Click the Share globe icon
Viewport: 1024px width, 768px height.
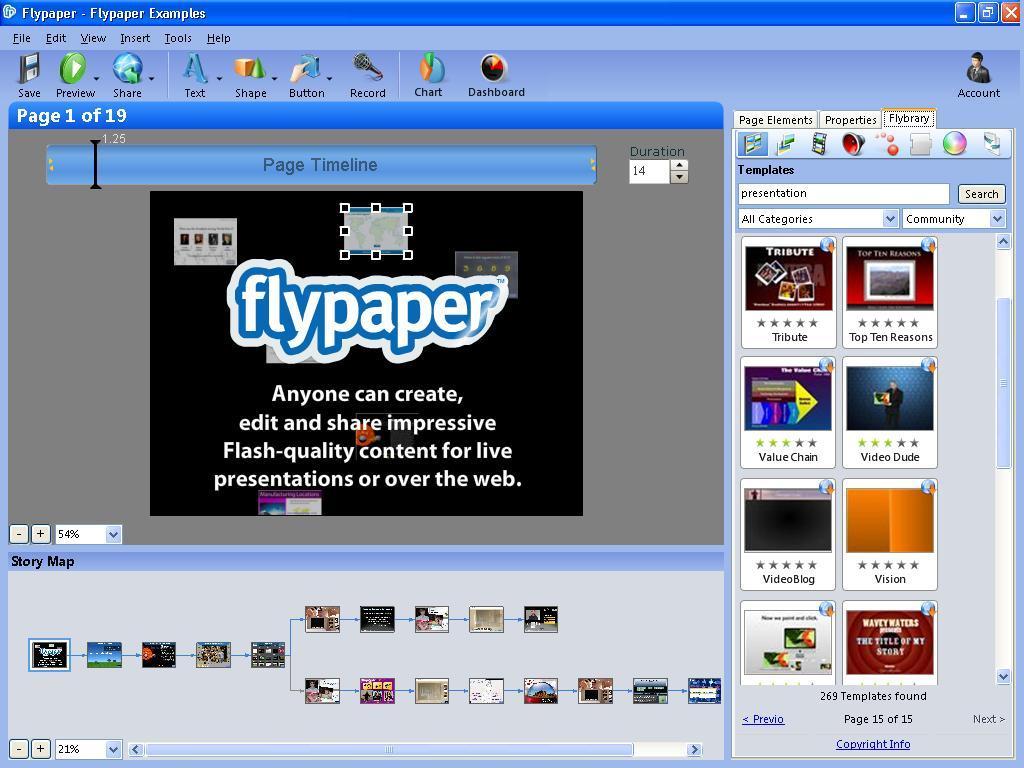[x=127, y=69]
